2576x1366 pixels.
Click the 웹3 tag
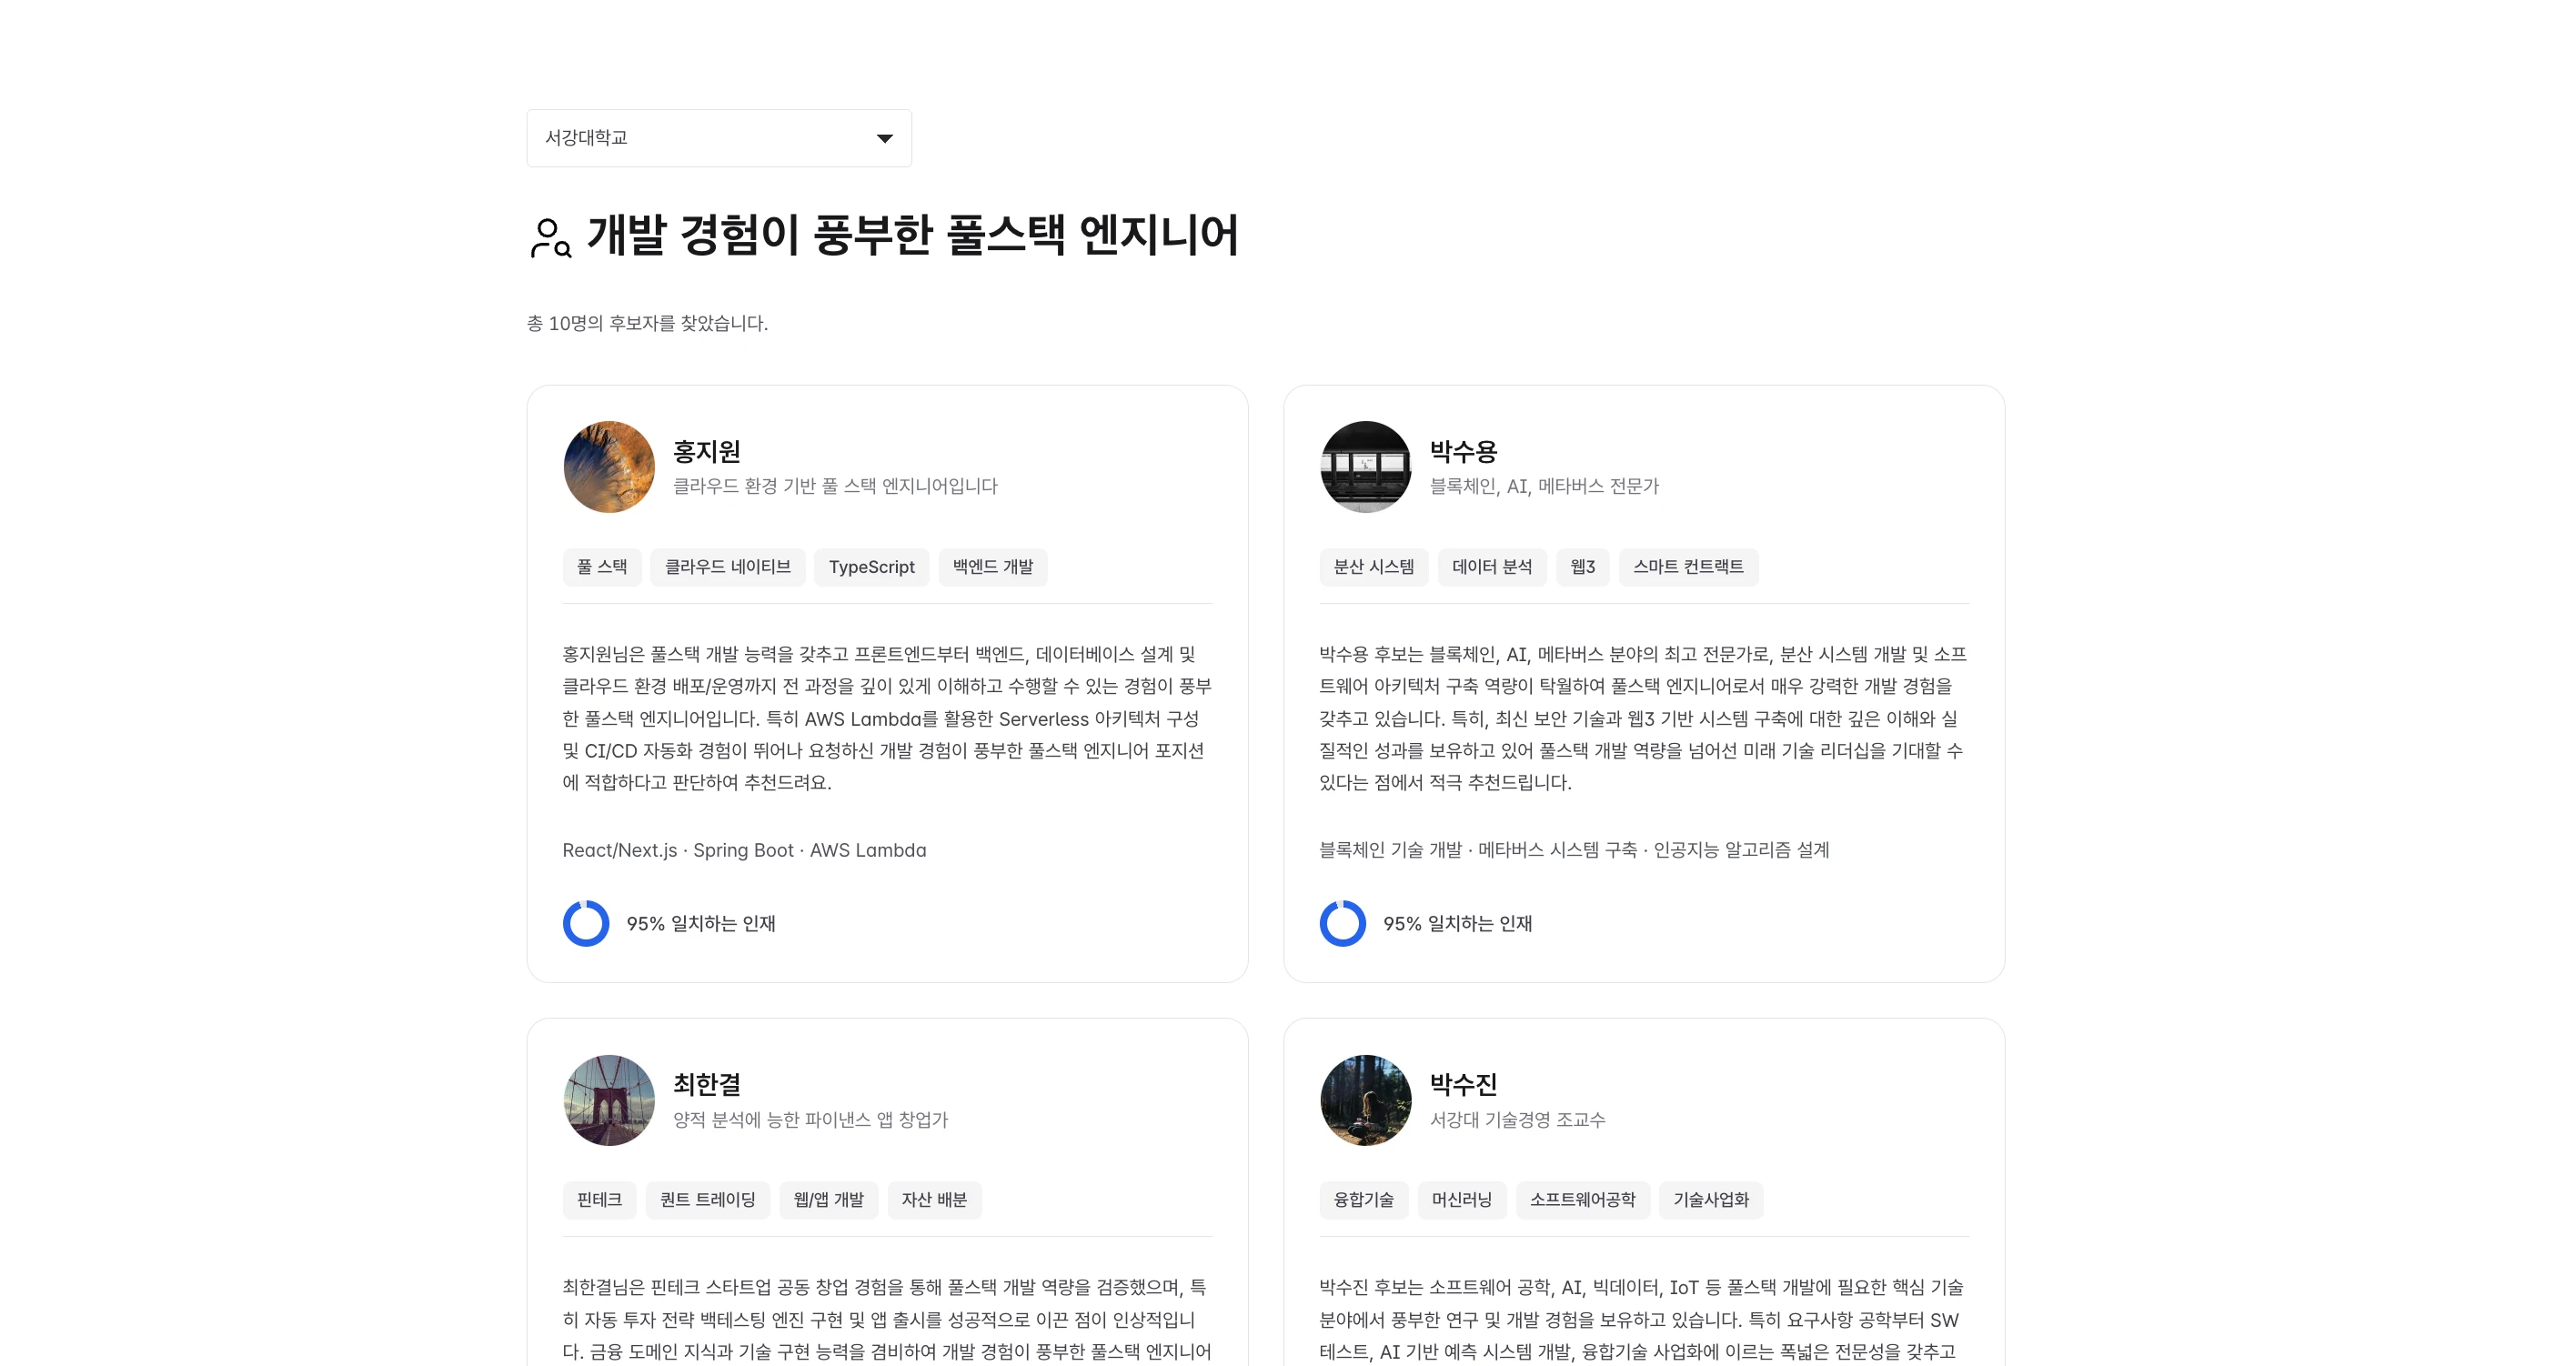1583,567
